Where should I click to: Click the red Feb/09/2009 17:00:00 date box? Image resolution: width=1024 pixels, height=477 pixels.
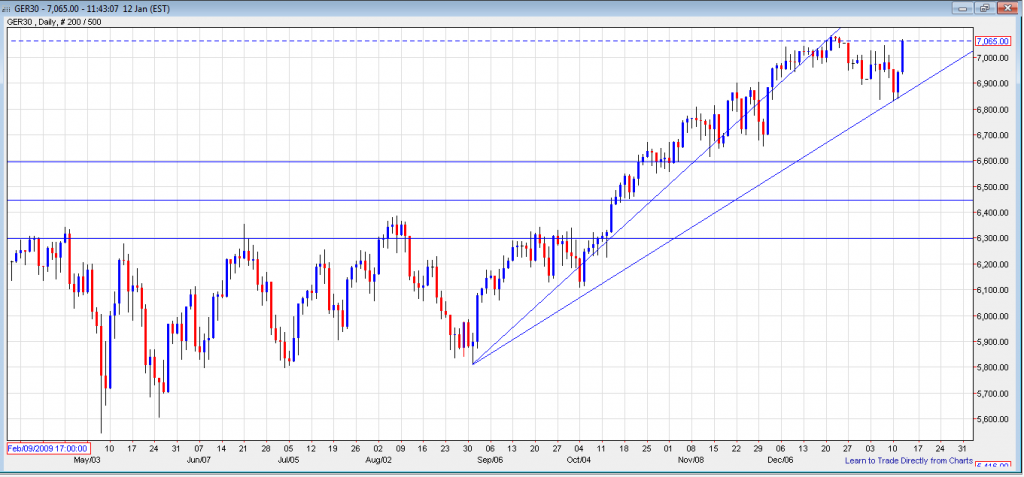point(48,448)
